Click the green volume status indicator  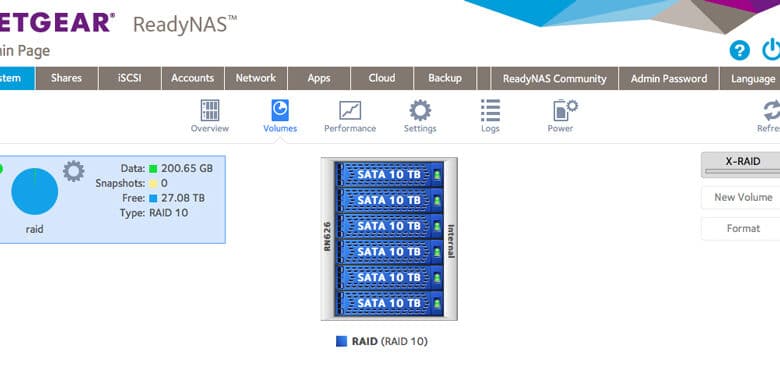[x=1, y=169]
